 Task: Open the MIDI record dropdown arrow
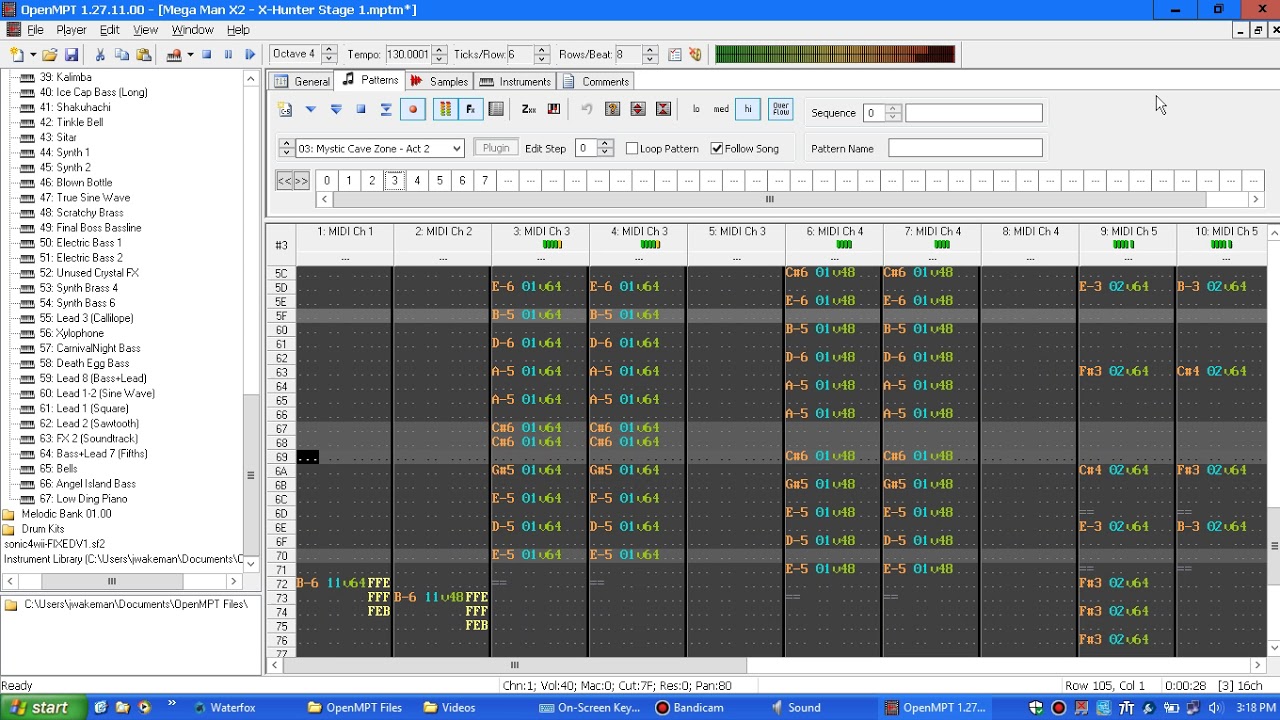tap(189, 55)
